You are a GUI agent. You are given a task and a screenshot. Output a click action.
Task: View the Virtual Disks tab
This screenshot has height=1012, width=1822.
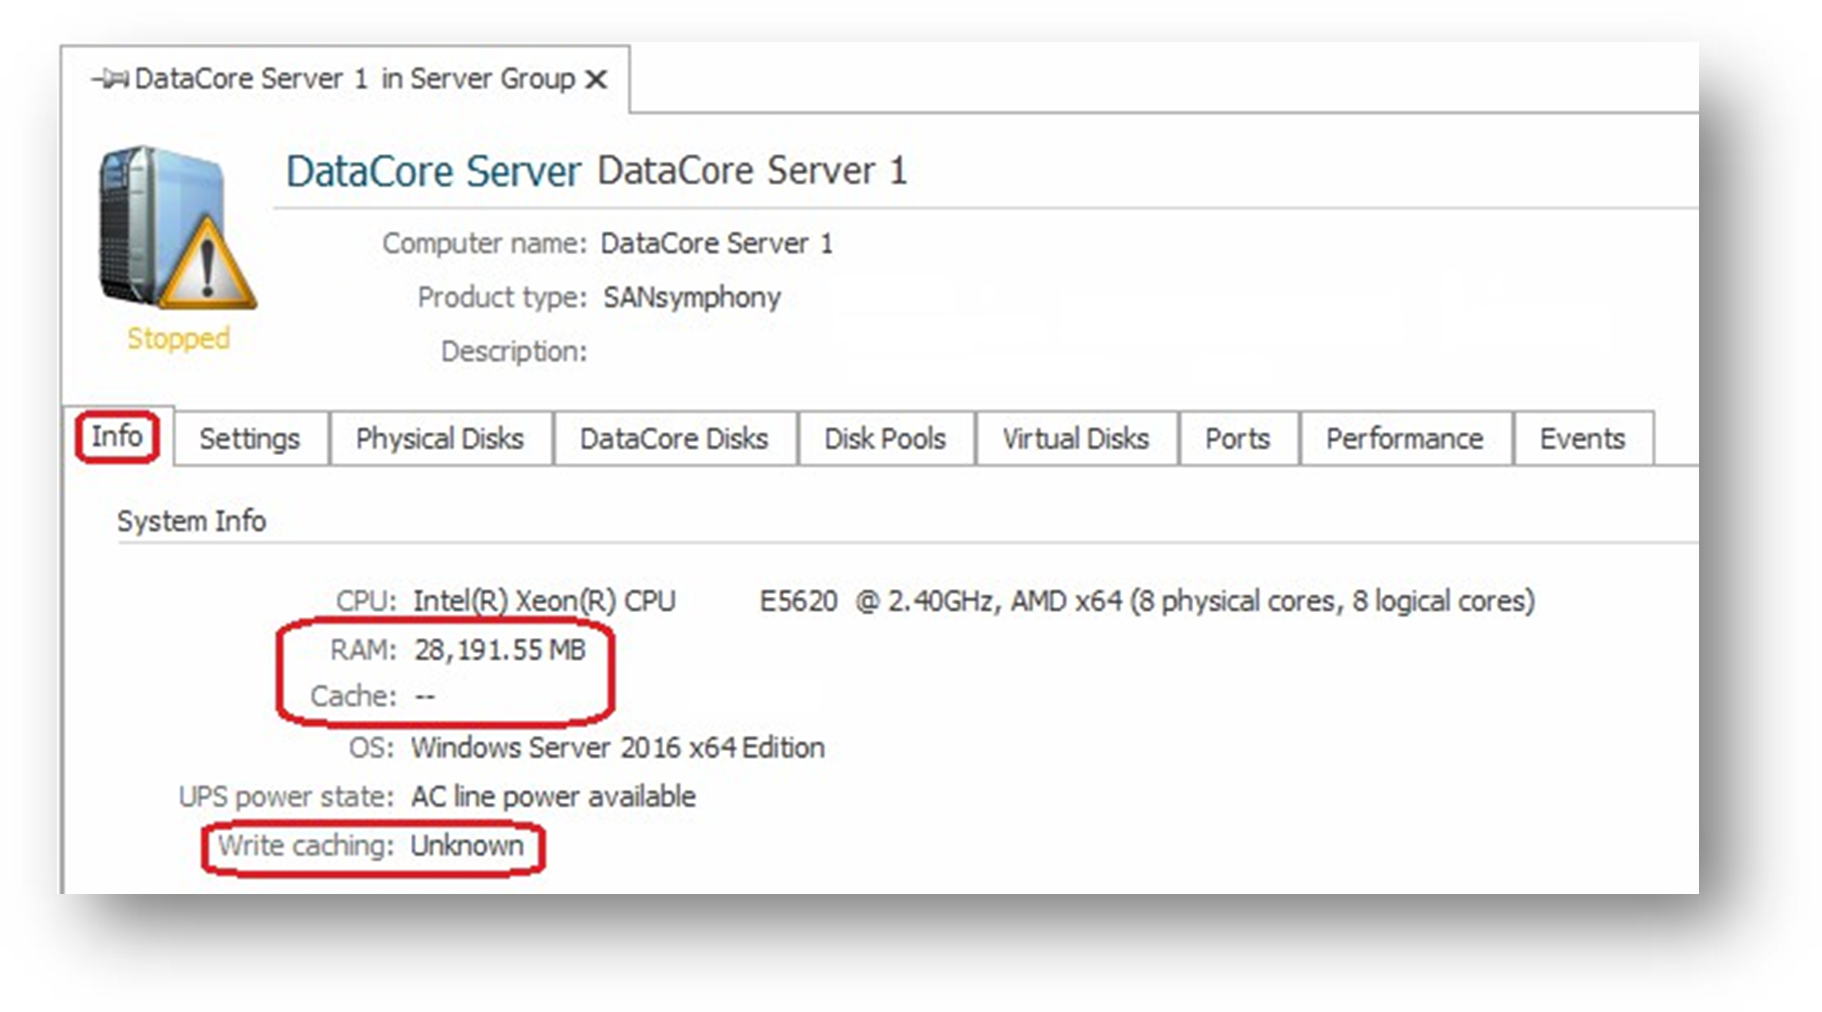pos(1075,439)
